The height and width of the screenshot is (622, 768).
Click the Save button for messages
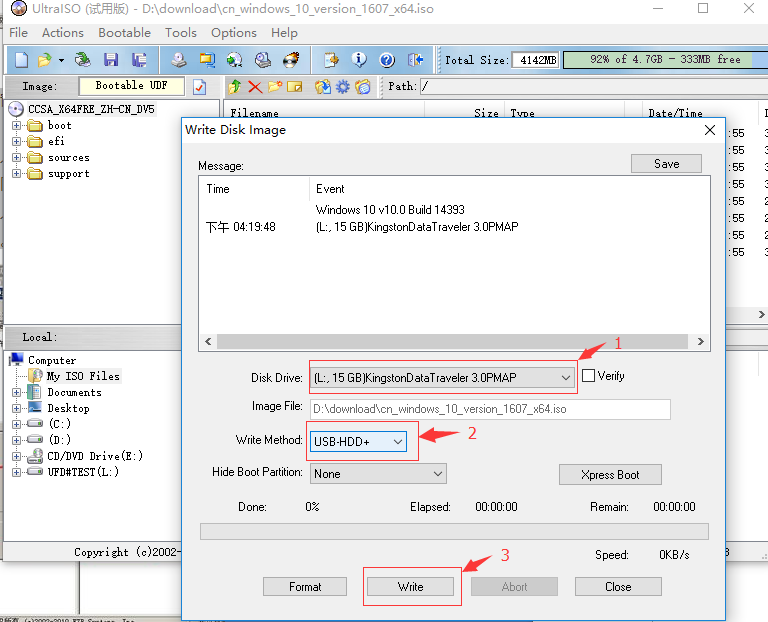(x=666, y=164)
